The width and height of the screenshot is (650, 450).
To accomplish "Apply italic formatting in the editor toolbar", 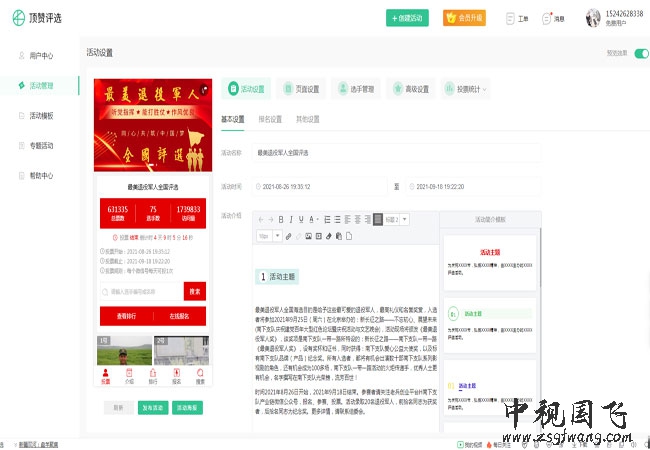I will coord(291,219).
